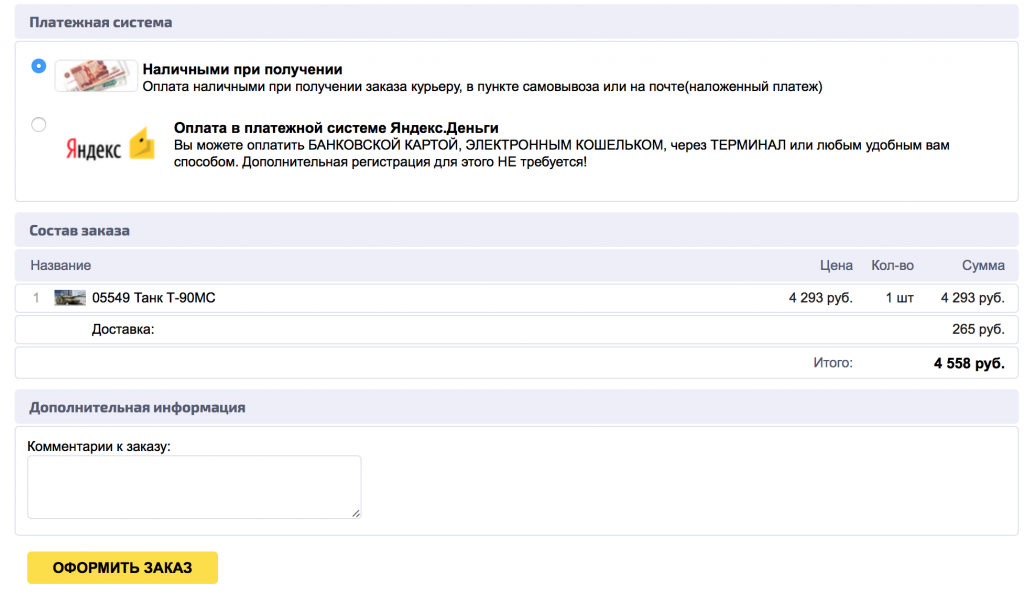Click the Сумма column header
This screenshot has width=1024, height=608.
tap(983, 265)
